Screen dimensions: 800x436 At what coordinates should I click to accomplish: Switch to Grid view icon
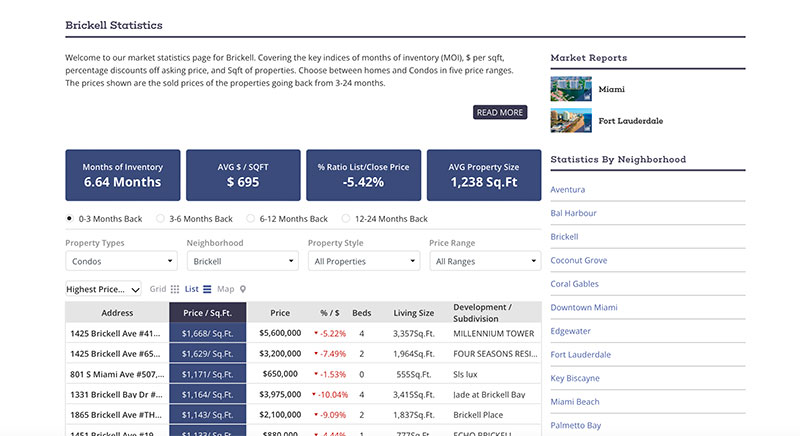[x=174, y=289]
